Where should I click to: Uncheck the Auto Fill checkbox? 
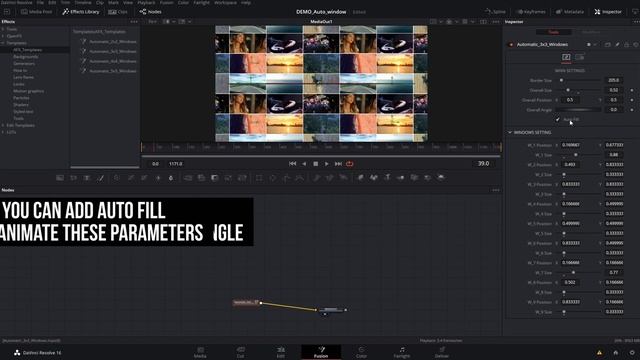pos(558,120)
